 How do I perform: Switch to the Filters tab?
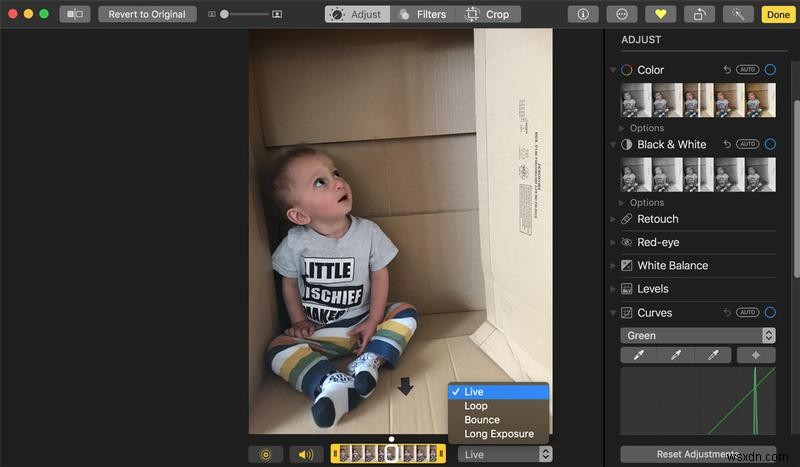(x=423, y=14)
